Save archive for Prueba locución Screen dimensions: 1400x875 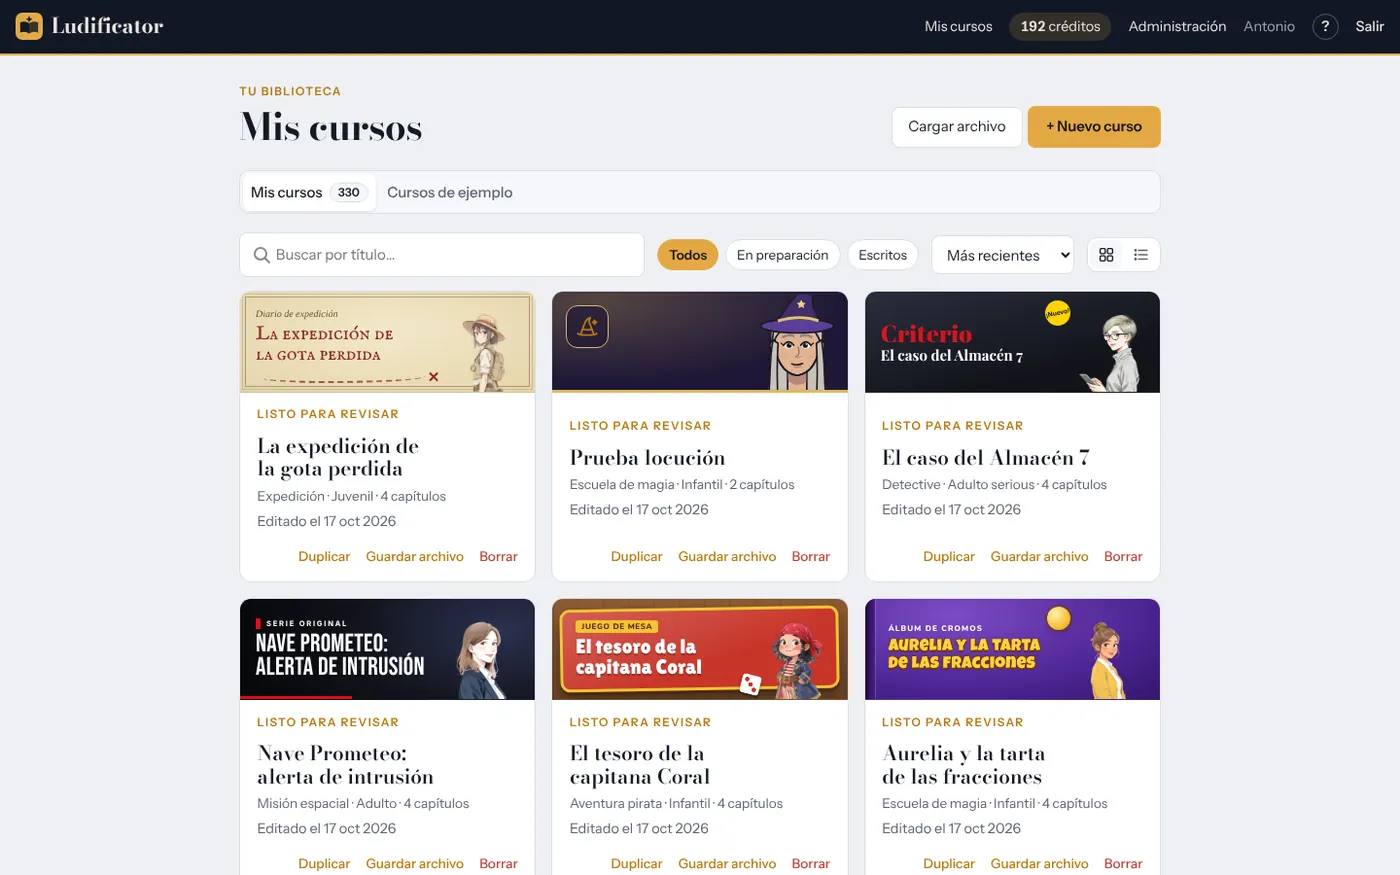pyautogui.click(x=727, y=556)
